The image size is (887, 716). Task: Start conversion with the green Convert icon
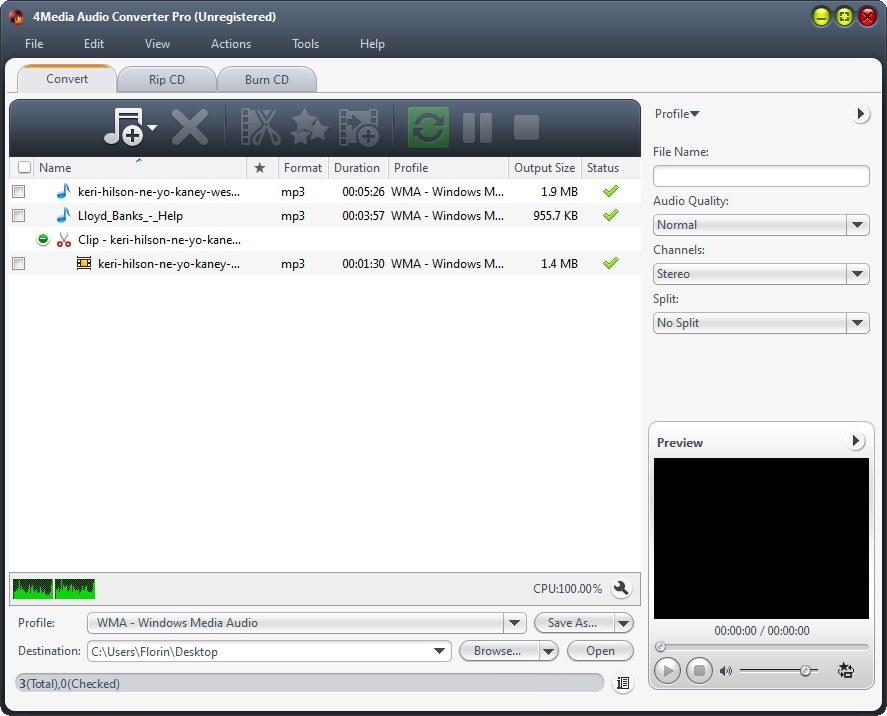coord(429,127)
